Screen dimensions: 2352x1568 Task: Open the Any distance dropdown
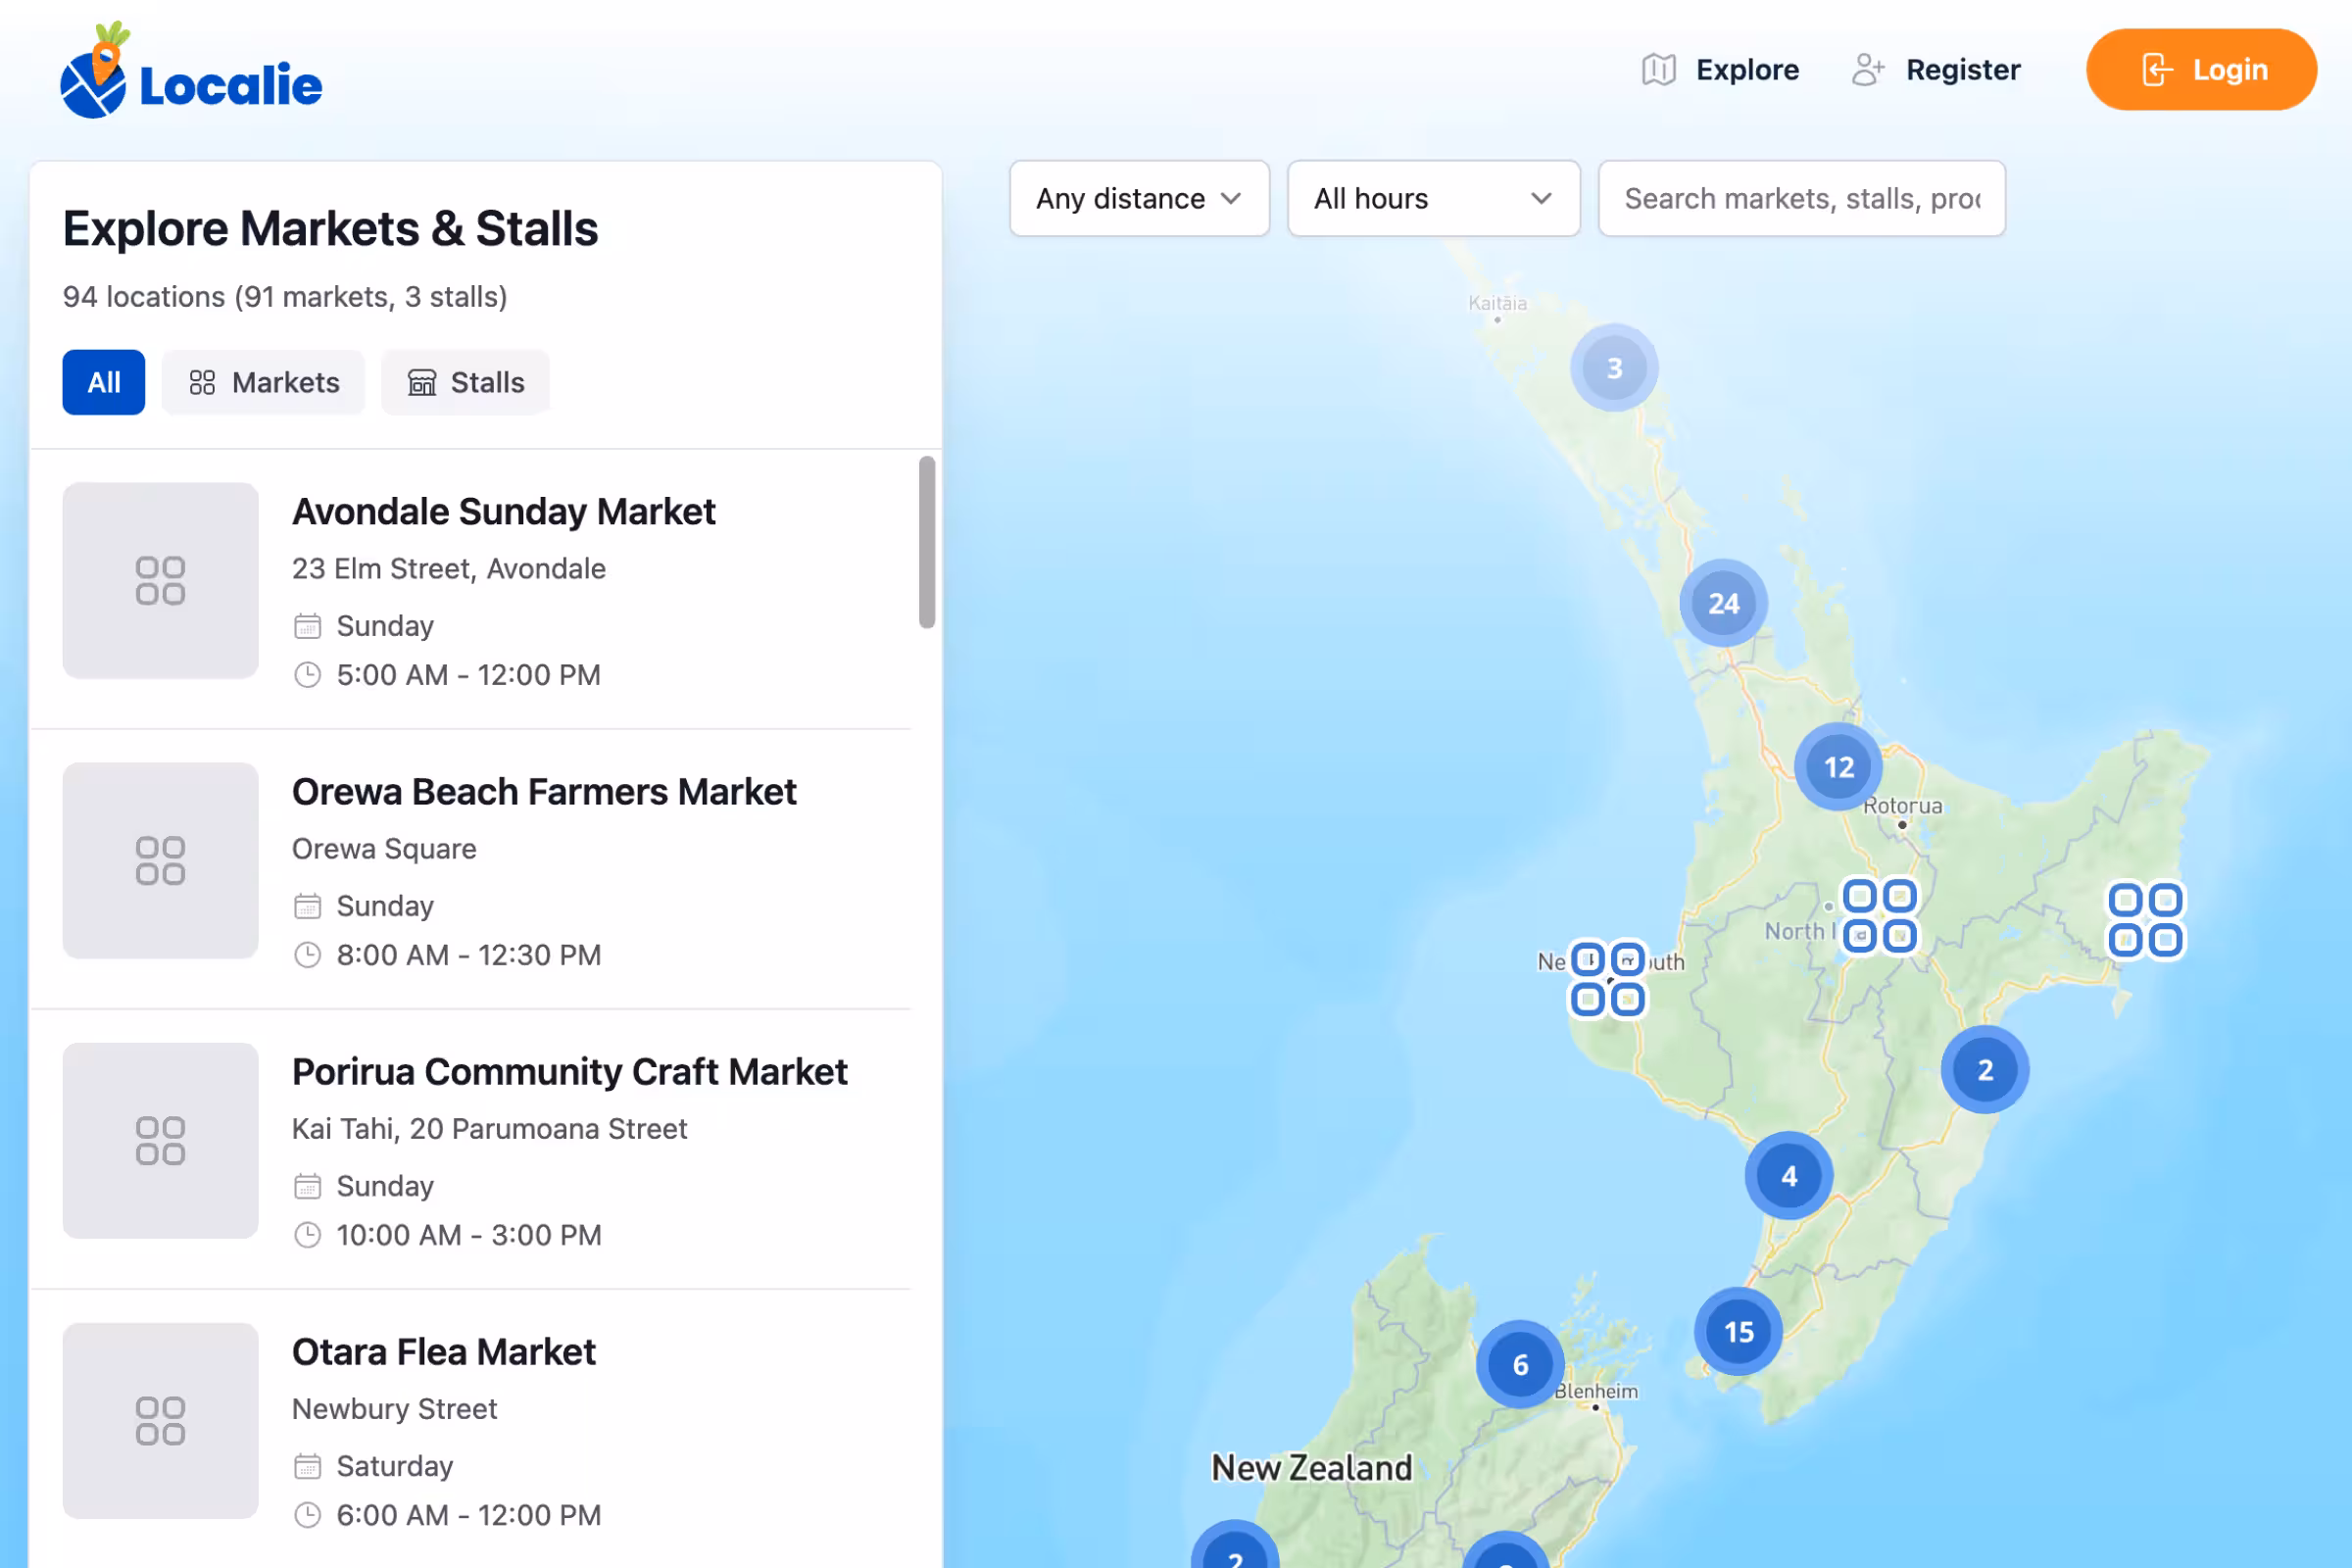[1139, 198]
